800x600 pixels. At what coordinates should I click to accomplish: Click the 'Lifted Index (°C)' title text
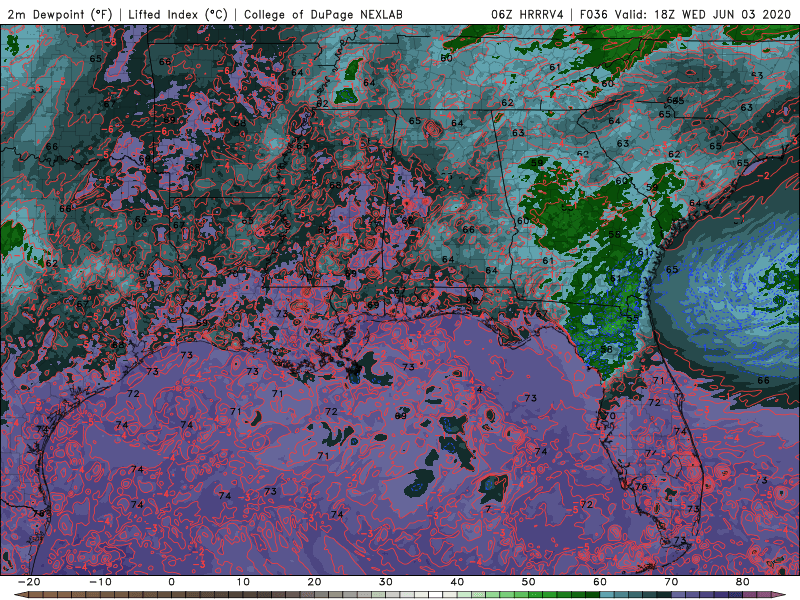178,14
